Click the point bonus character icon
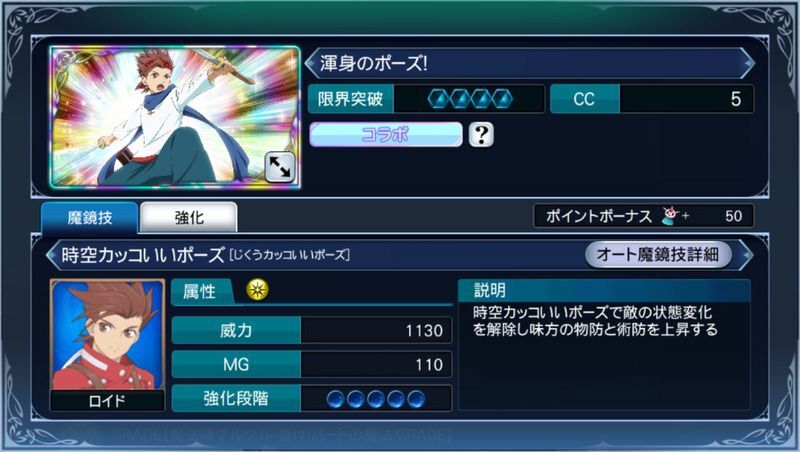 tap(669, 216)
